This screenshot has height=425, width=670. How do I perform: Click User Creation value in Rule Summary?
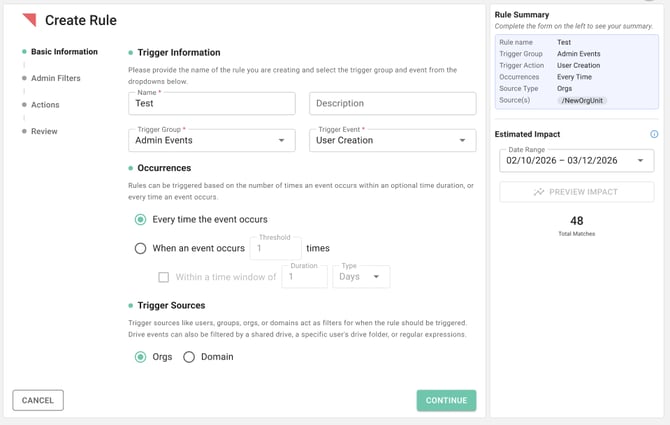coord(579,65)
